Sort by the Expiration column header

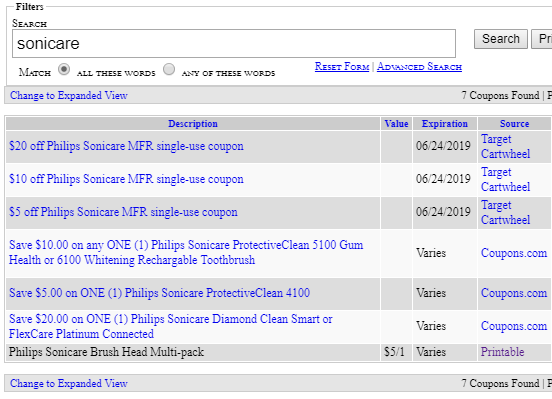pyautogui.click(x=445, y=124)
